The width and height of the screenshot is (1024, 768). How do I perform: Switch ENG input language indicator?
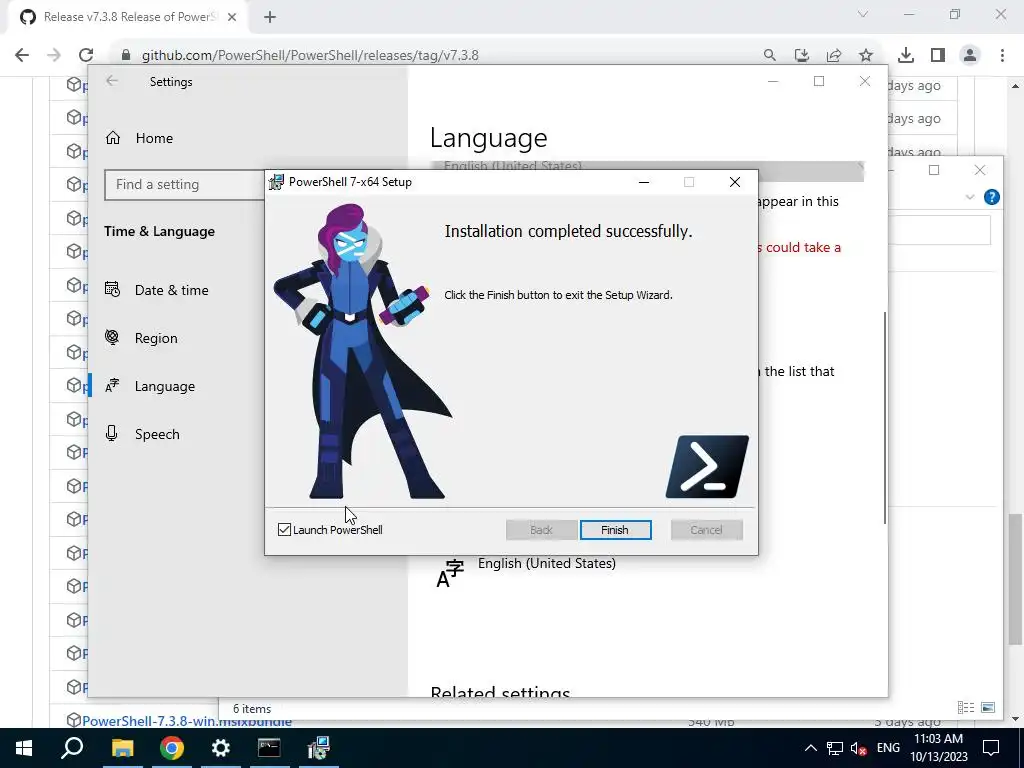(888, 748)
